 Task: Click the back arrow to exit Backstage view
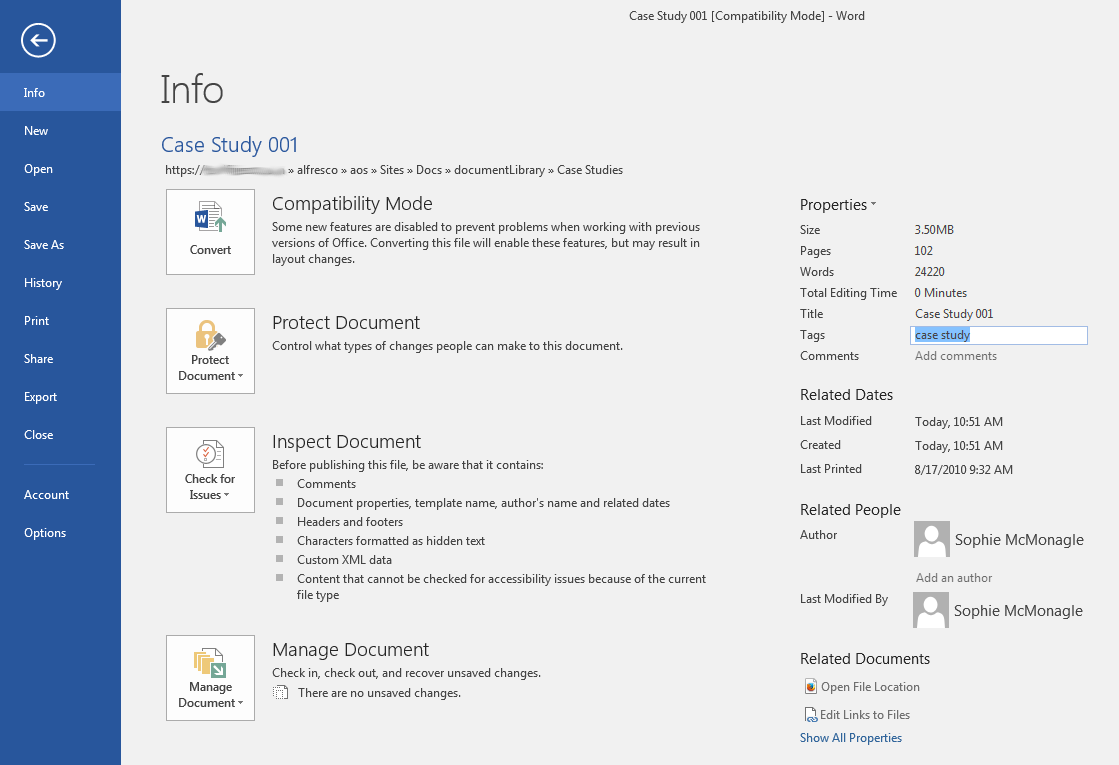[x=37, y=40]
